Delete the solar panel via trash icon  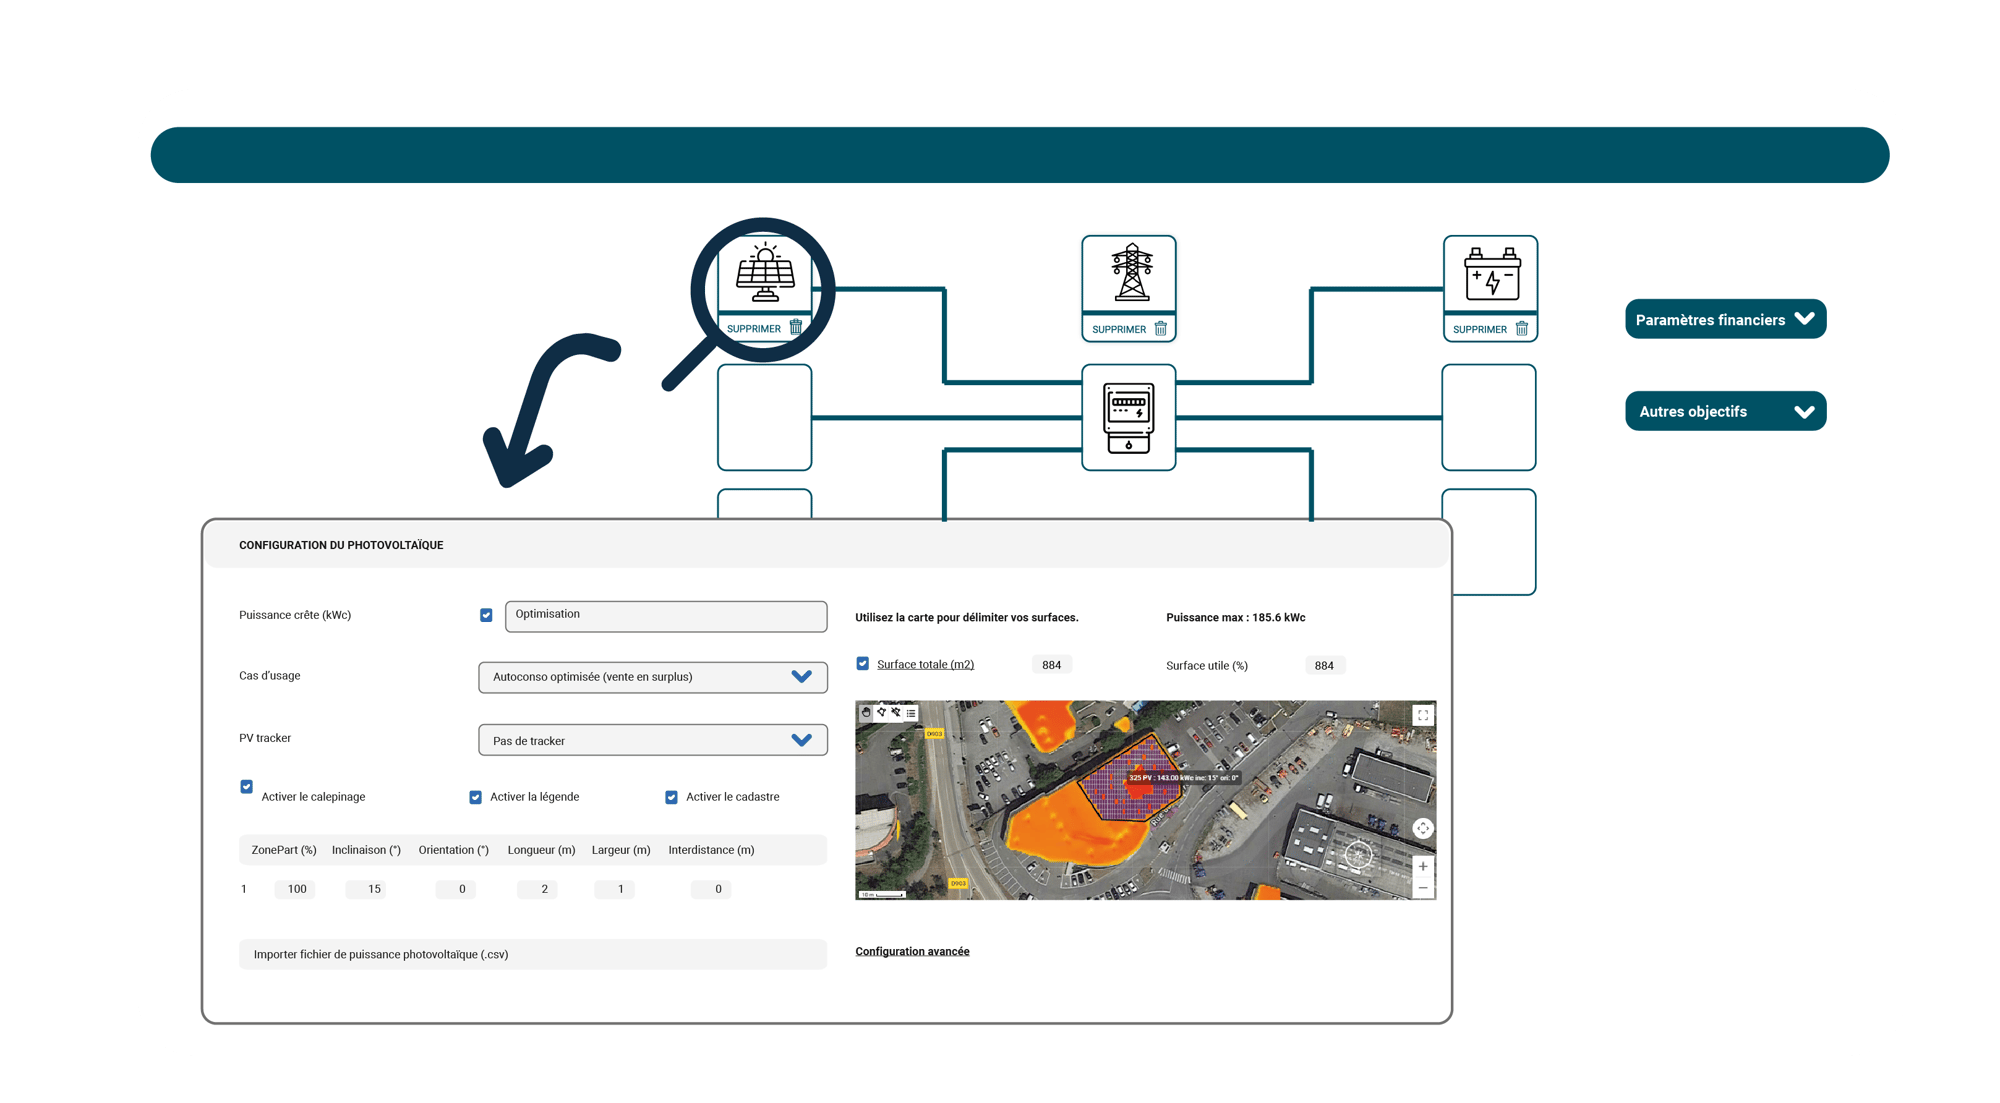796,327
